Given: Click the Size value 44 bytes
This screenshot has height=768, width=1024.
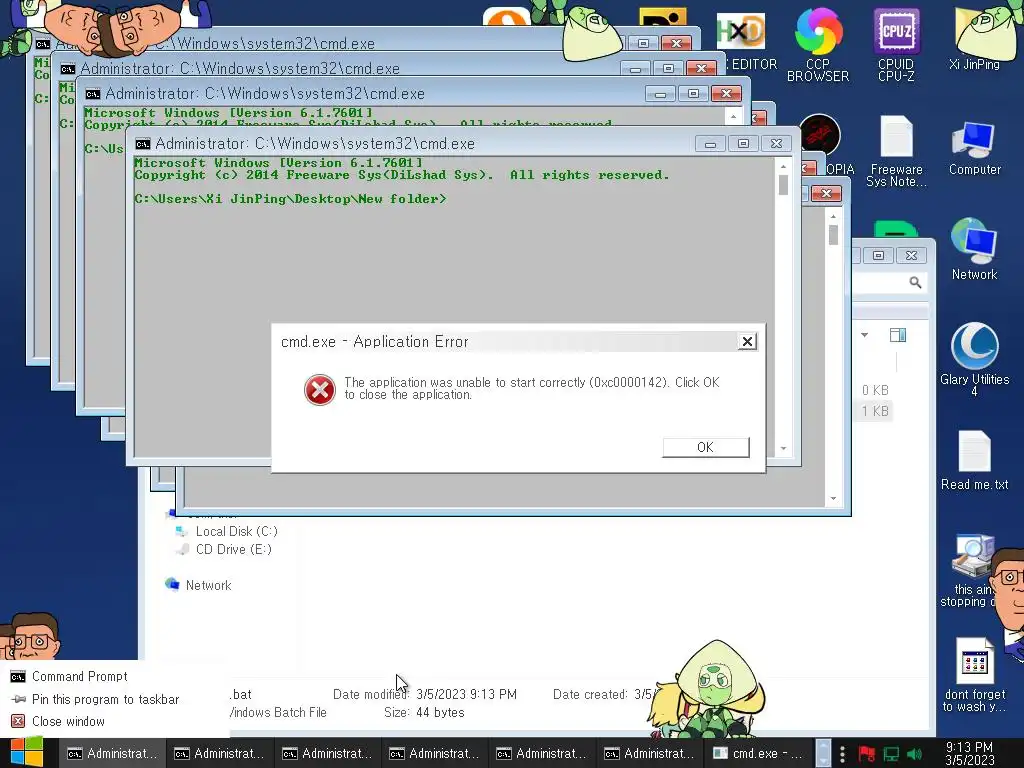Looking at the screenshot, I should pyautogui.click(x=440, y=712).
